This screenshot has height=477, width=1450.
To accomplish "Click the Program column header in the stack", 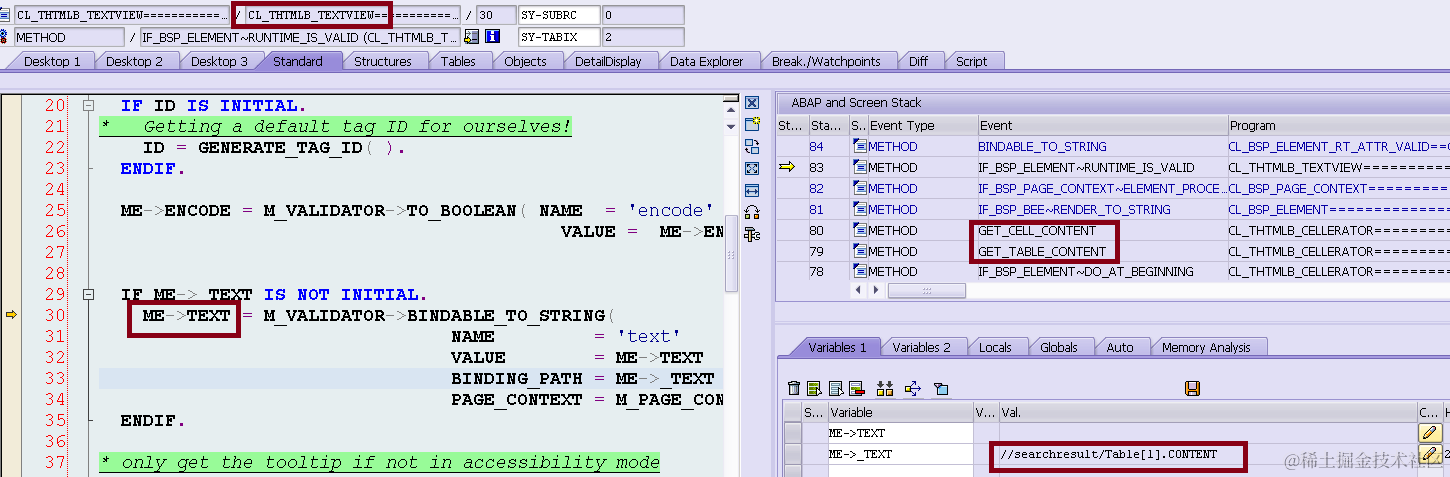I will tap(1338, 125).
